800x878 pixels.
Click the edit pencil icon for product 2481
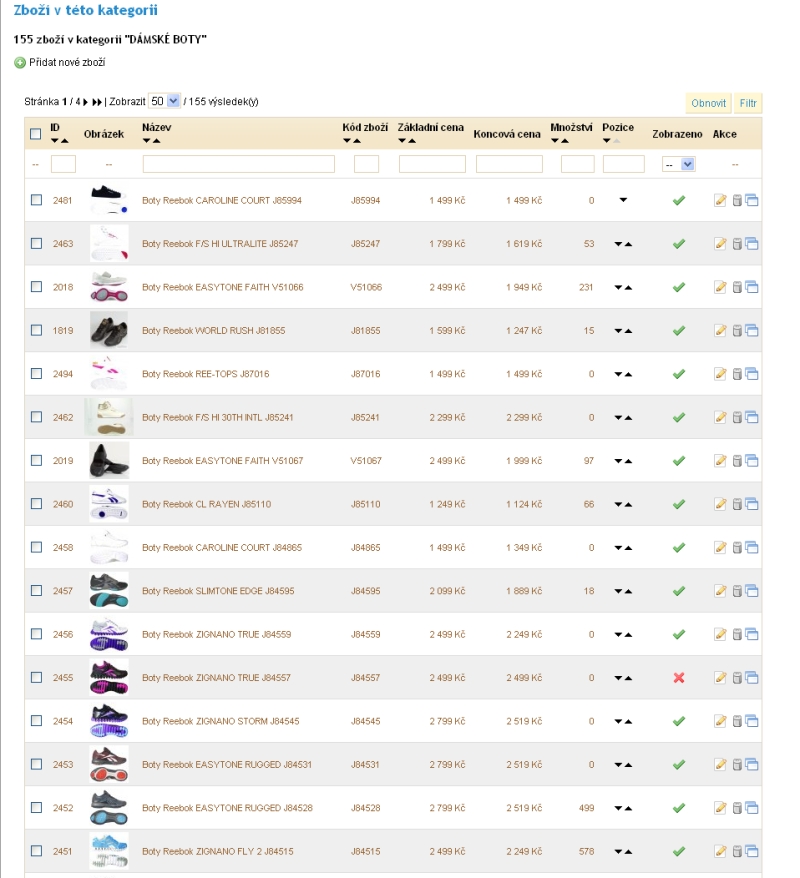tap(720, 200)
